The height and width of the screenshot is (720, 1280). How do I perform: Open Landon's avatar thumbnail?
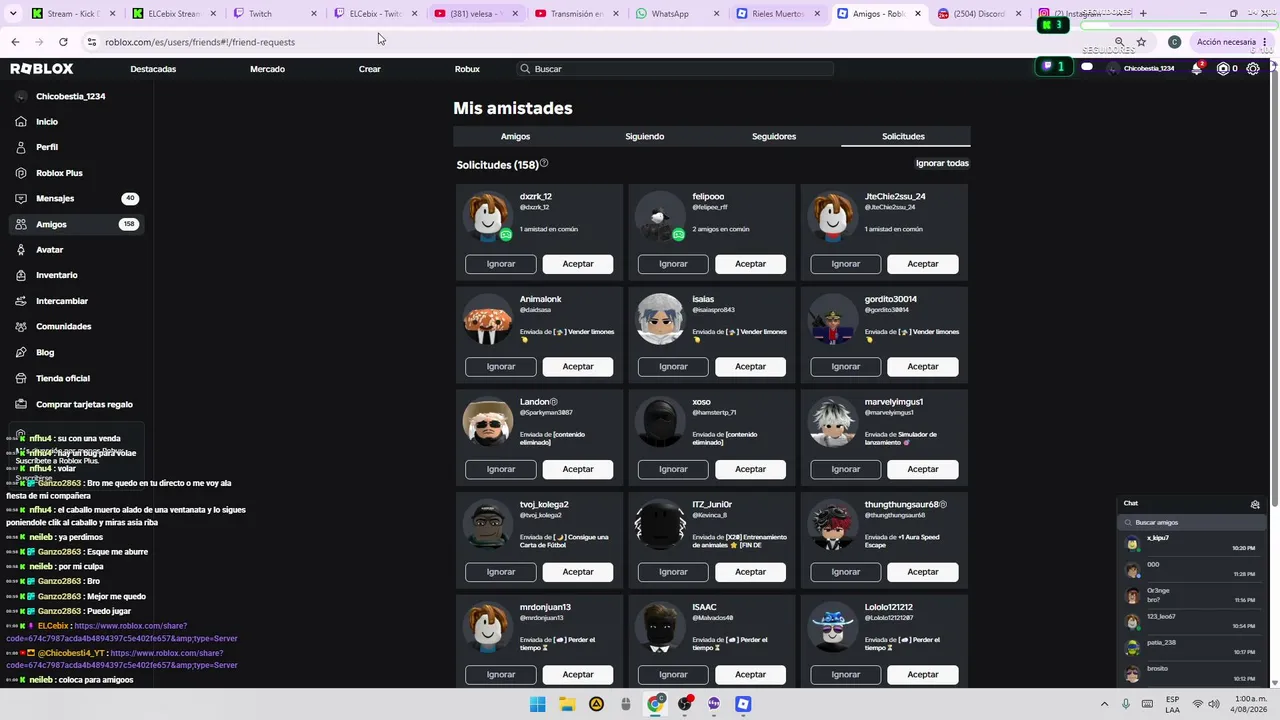pyautogui.click(x=488, y=422)
